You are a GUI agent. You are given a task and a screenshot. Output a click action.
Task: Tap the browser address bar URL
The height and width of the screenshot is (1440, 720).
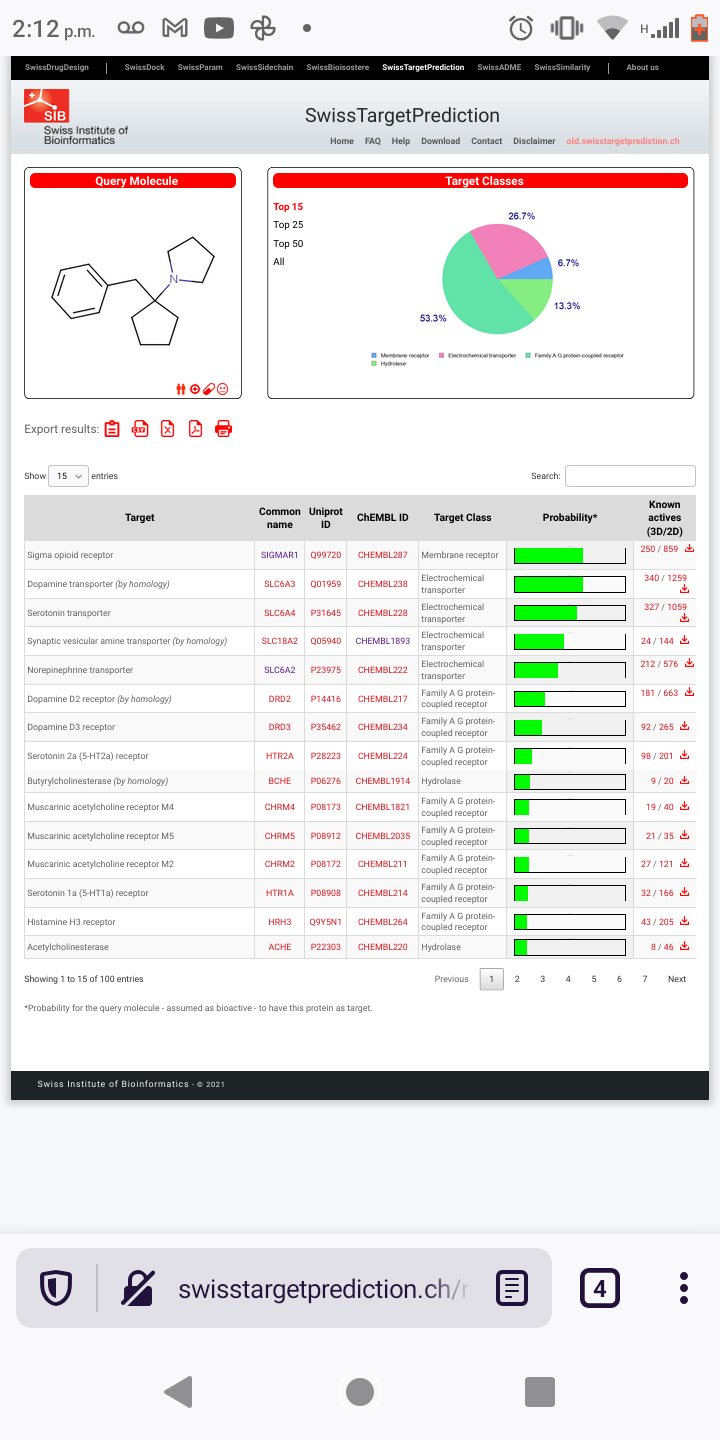point(322,1289)
